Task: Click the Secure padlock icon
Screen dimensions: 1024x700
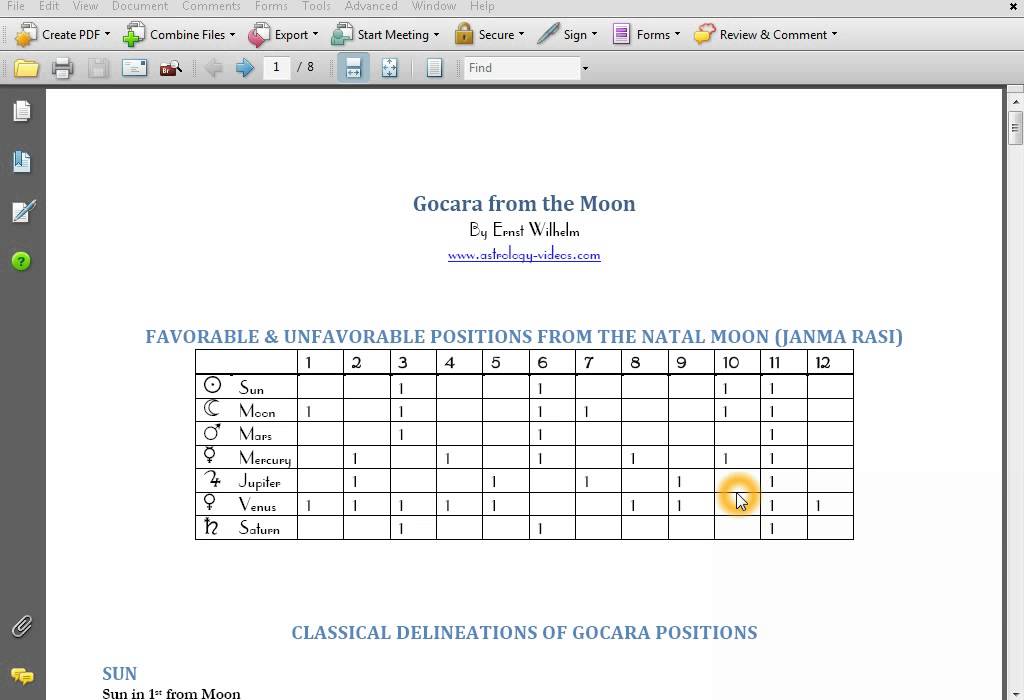Action: pos(464,34)
